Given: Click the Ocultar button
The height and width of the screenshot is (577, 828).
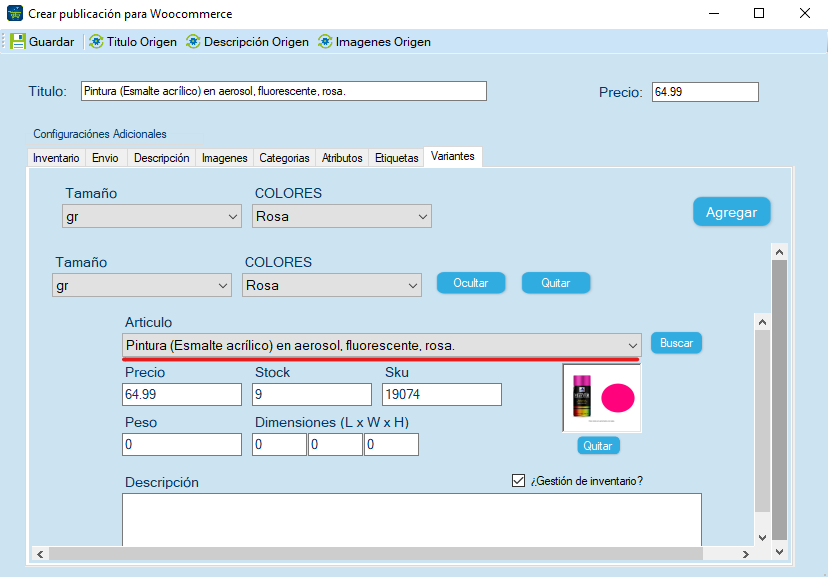Looking at the screenshot, I should pyautogui.click(x=471, y=283).
